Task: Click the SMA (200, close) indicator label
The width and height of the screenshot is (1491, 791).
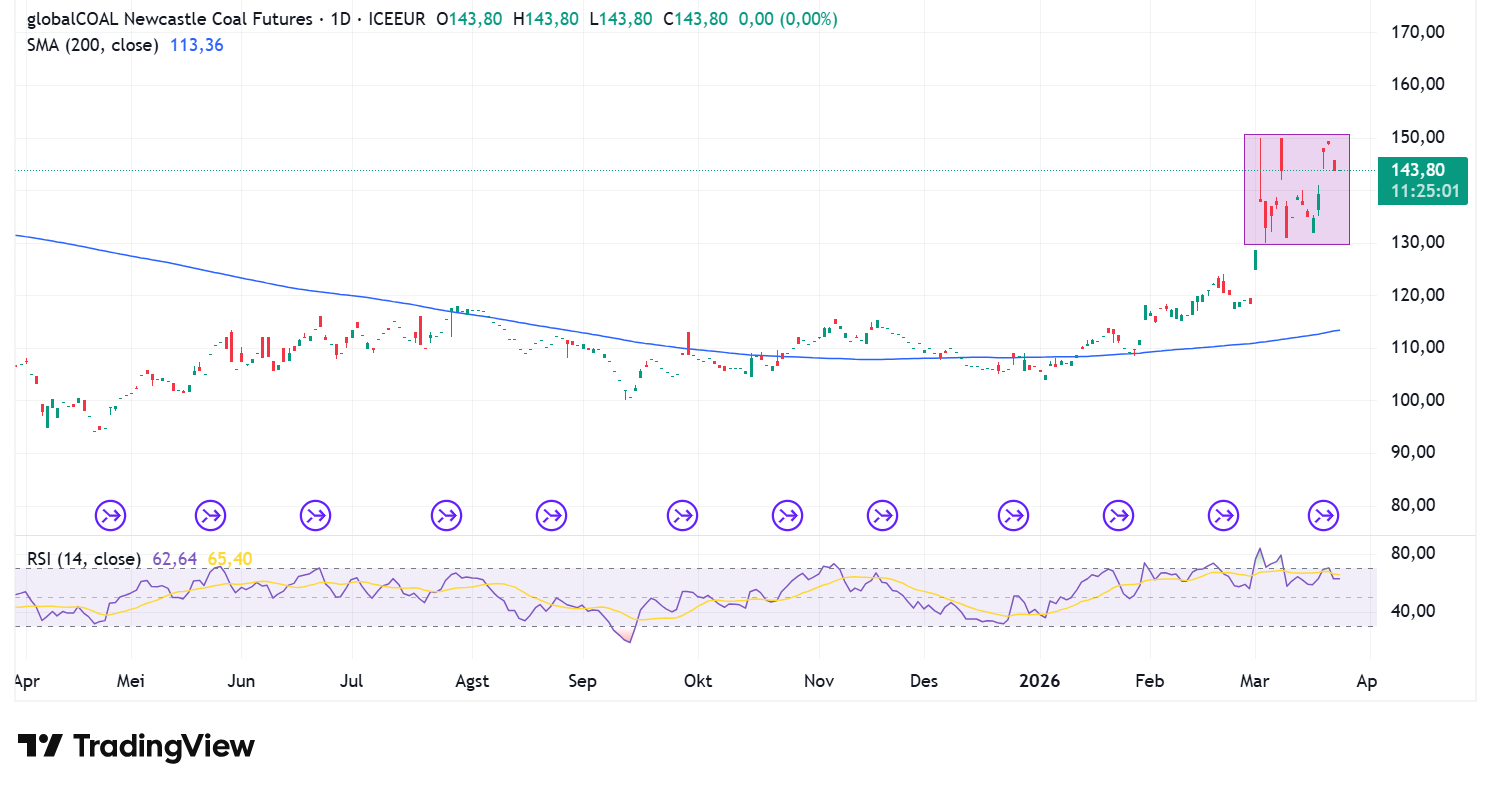Action: click(93, 45)
